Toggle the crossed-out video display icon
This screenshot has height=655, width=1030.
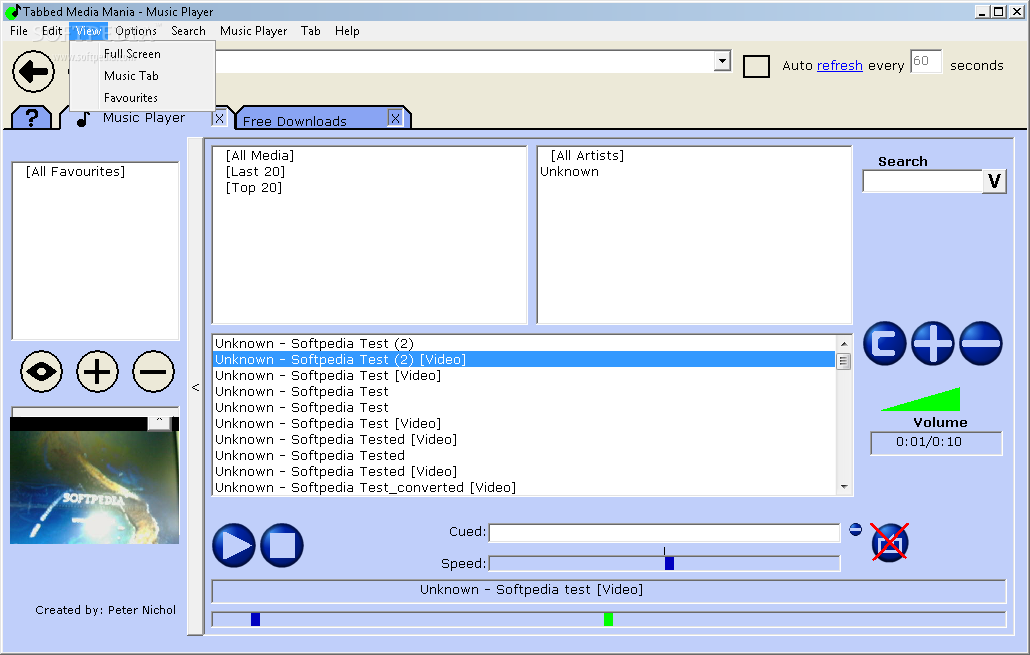coord(889,543)
